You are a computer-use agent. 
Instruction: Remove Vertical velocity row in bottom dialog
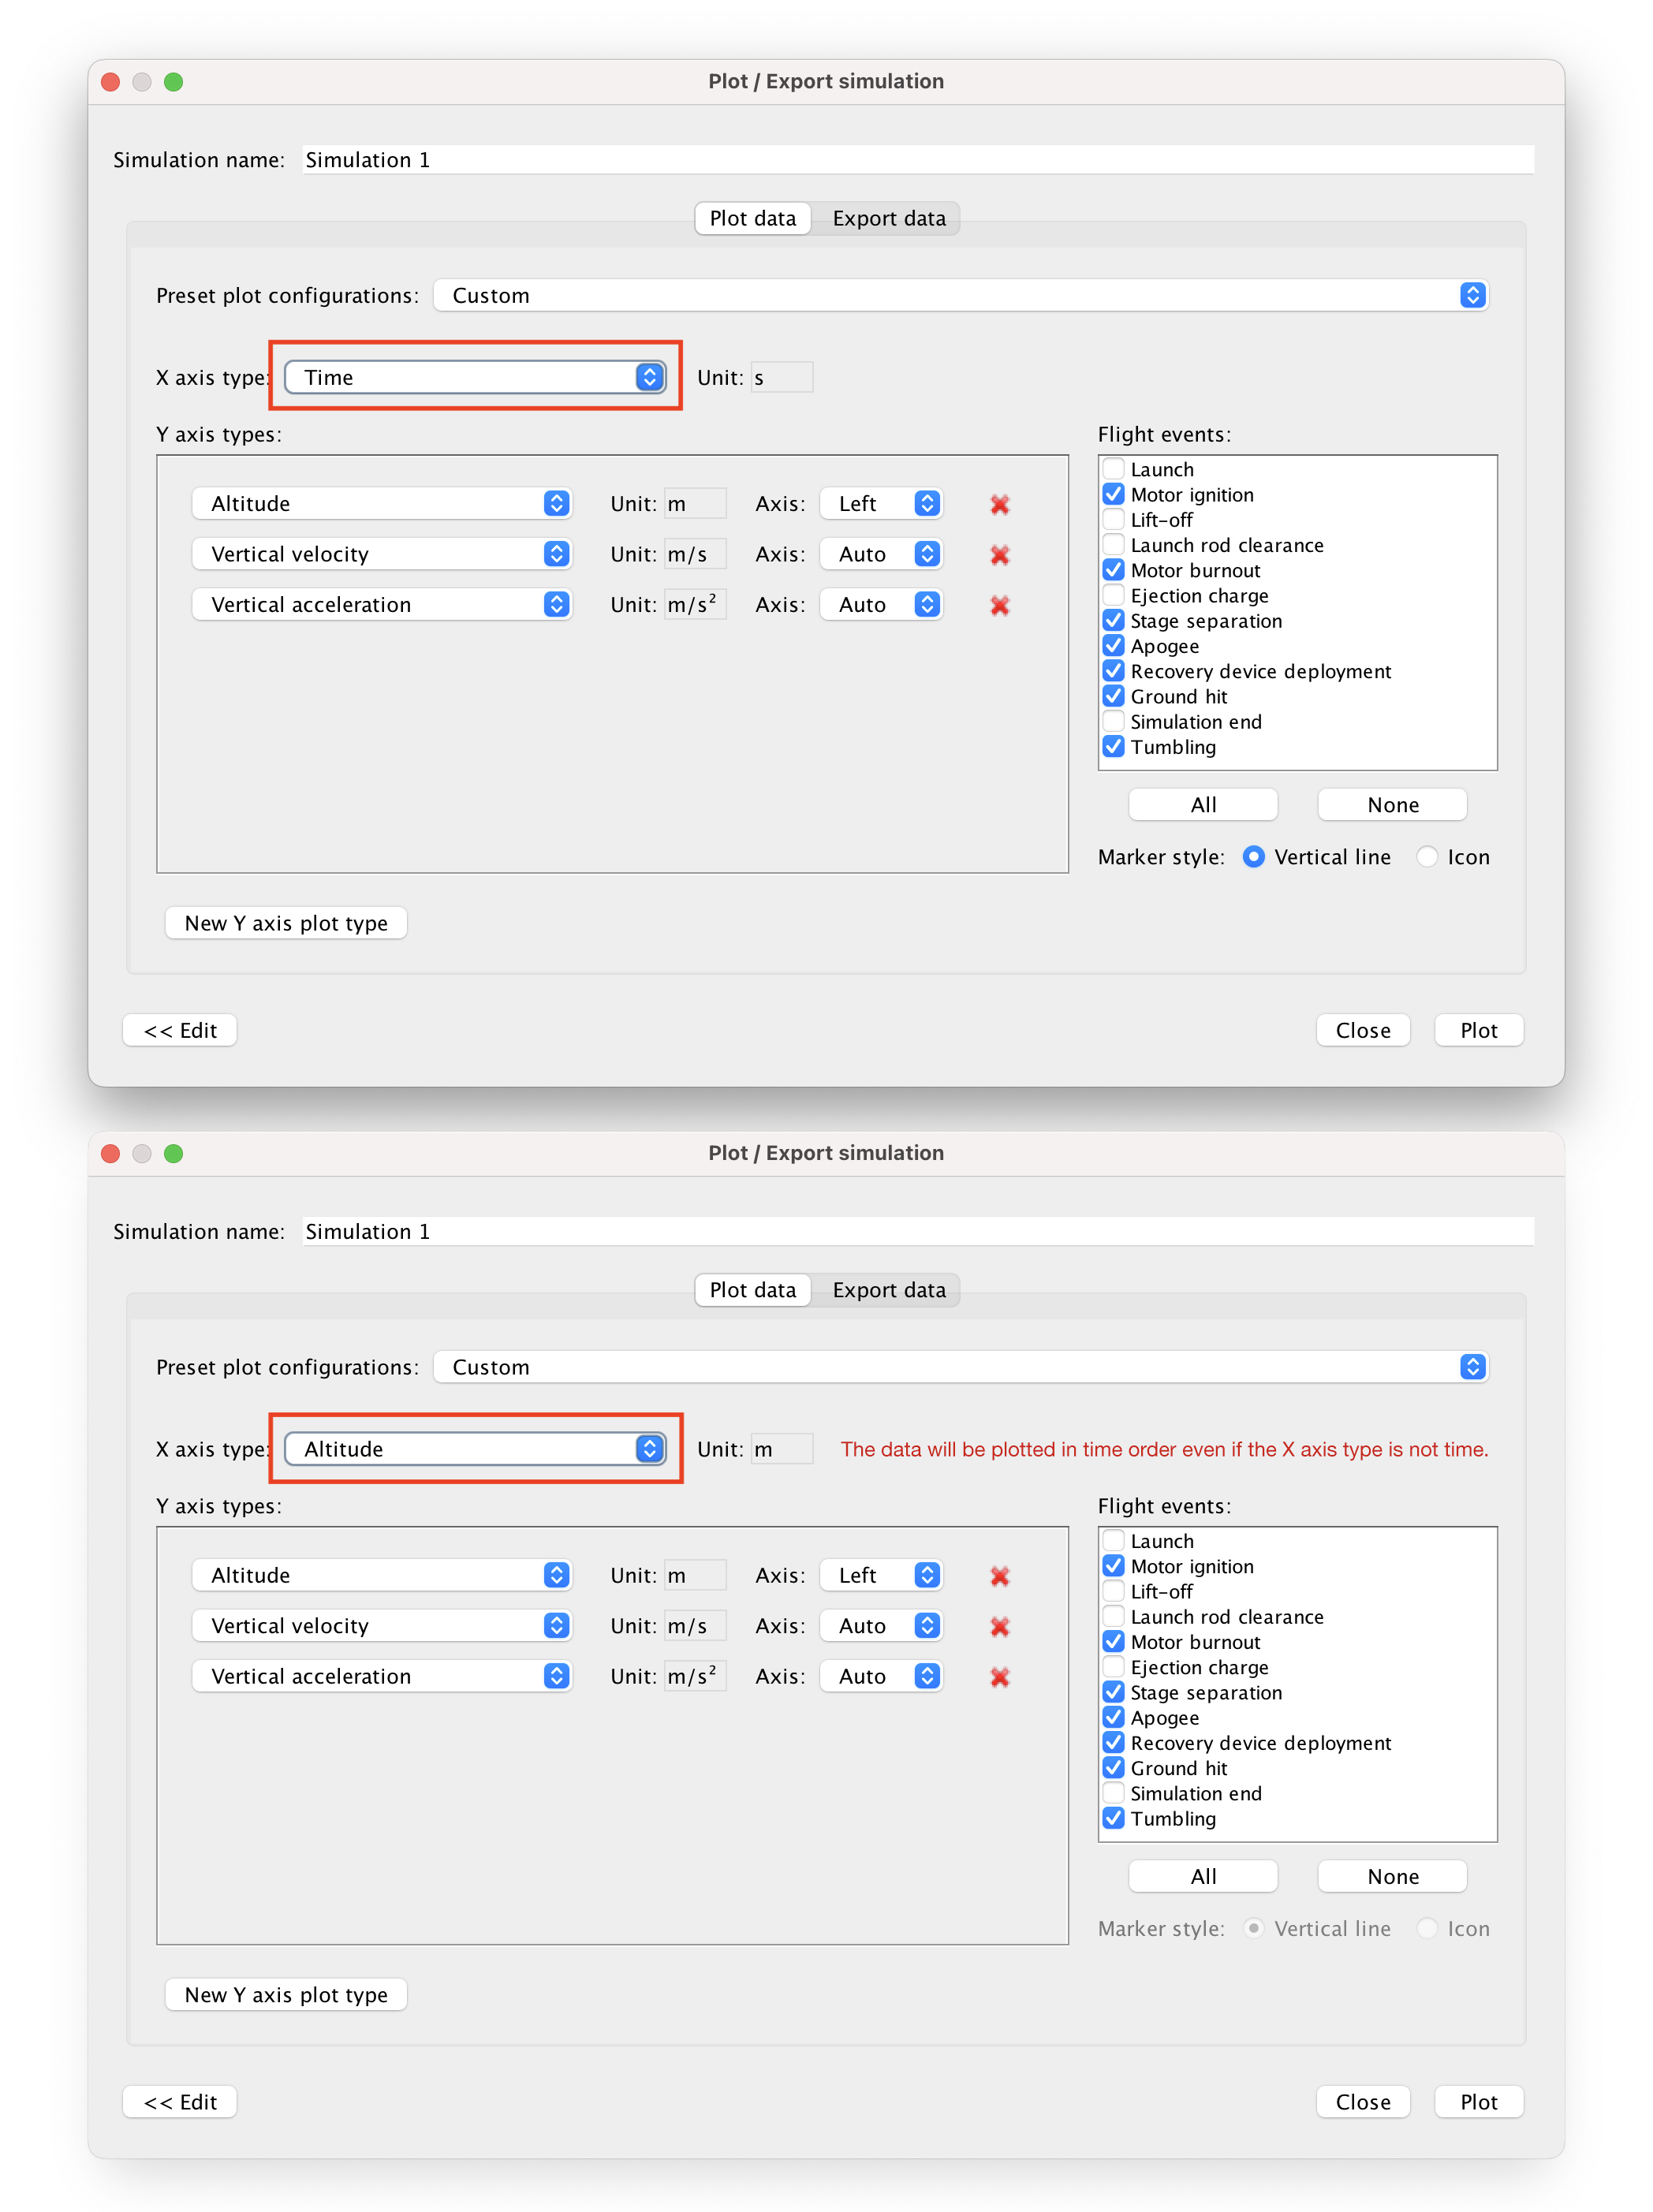click(999, 1627)
